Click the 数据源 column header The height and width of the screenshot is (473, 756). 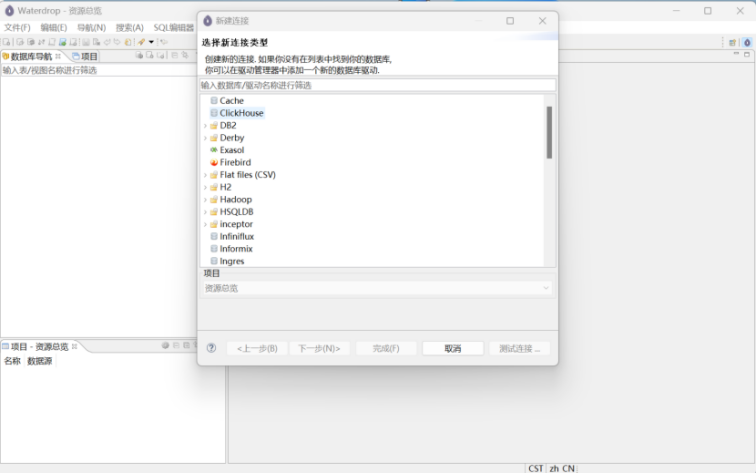(40, 361)
